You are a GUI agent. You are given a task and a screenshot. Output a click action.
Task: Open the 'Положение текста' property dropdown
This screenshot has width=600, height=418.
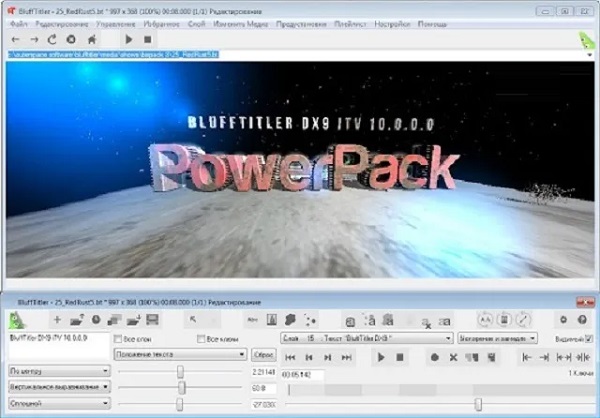click(x=180, y=354)
